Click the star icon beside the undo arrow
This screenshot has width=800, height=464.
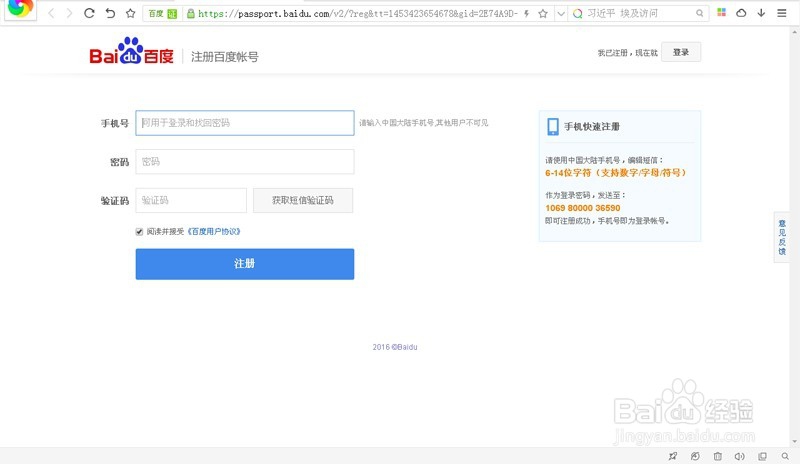(x=131, y=13)
